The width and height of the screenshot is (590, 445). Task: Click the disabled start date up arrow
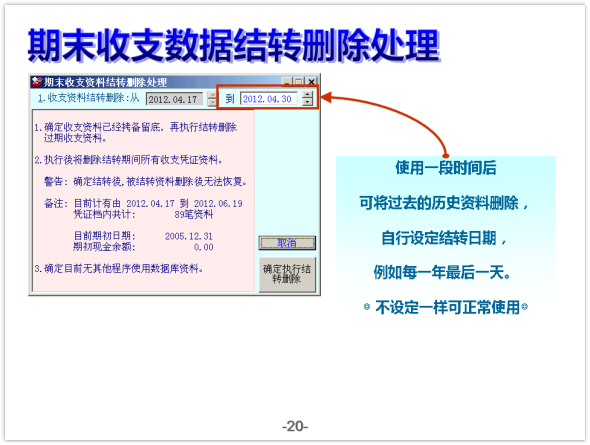[212, 95]
